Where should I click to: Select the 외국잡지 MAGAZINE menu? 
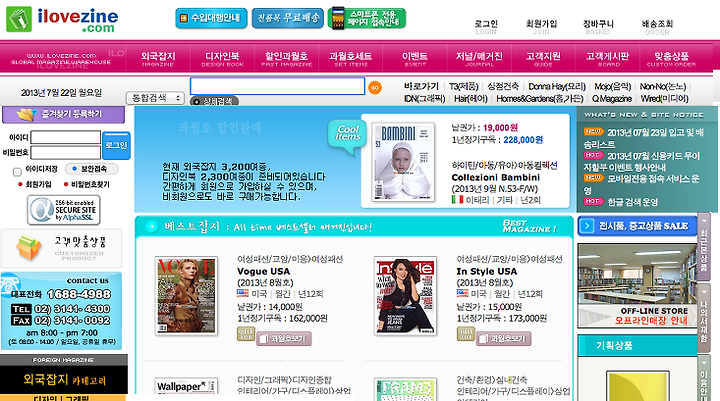[158, 59]
